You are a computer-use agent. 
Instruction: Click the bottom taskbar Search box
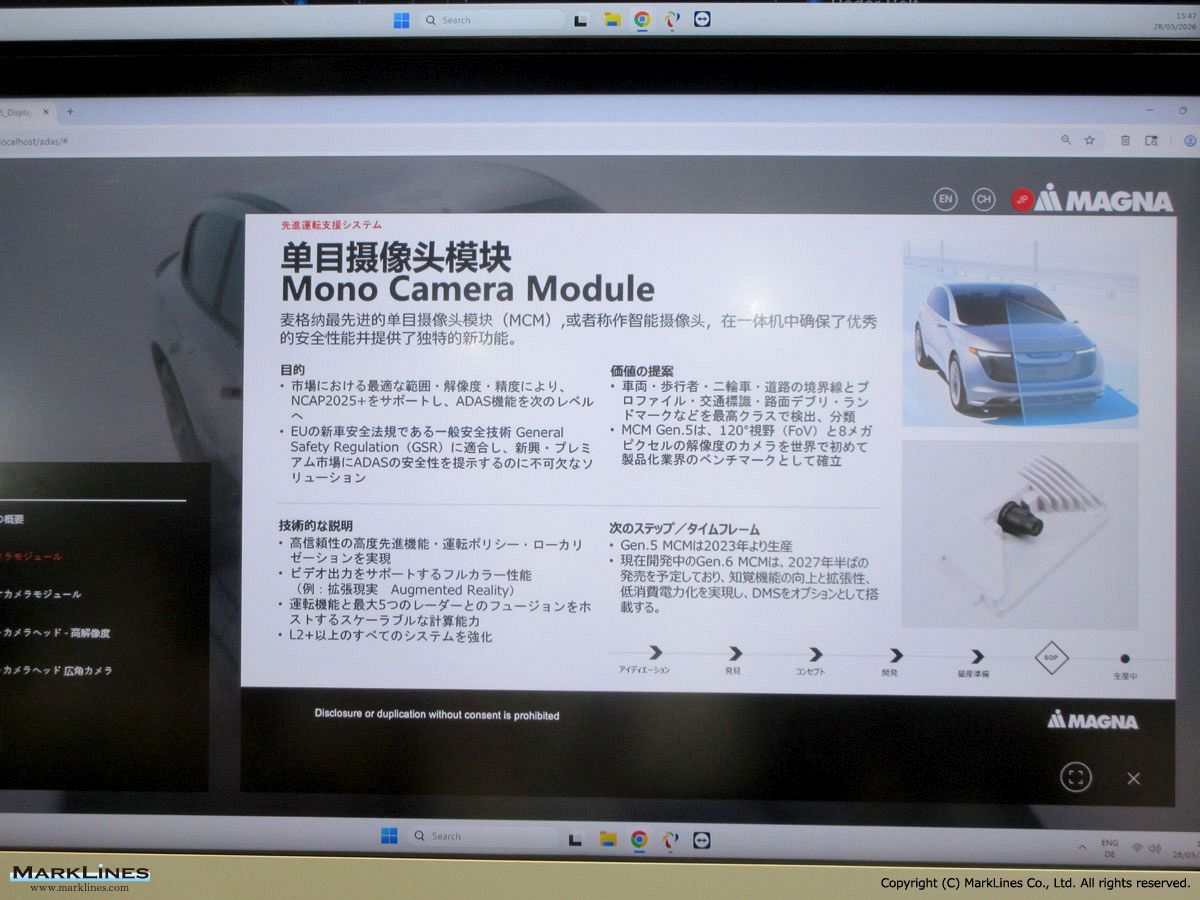[483, 837]
